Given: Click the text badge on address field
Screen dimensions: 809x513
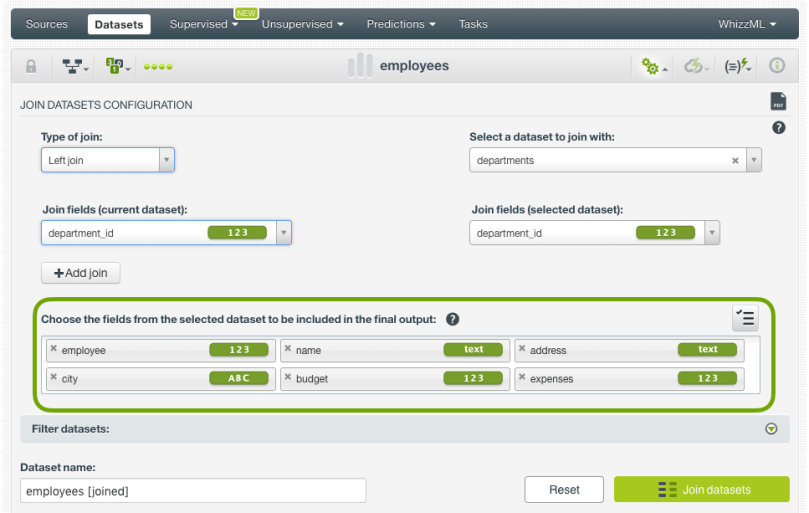Looking at the screenshot, I should click(x=707, y=349).
